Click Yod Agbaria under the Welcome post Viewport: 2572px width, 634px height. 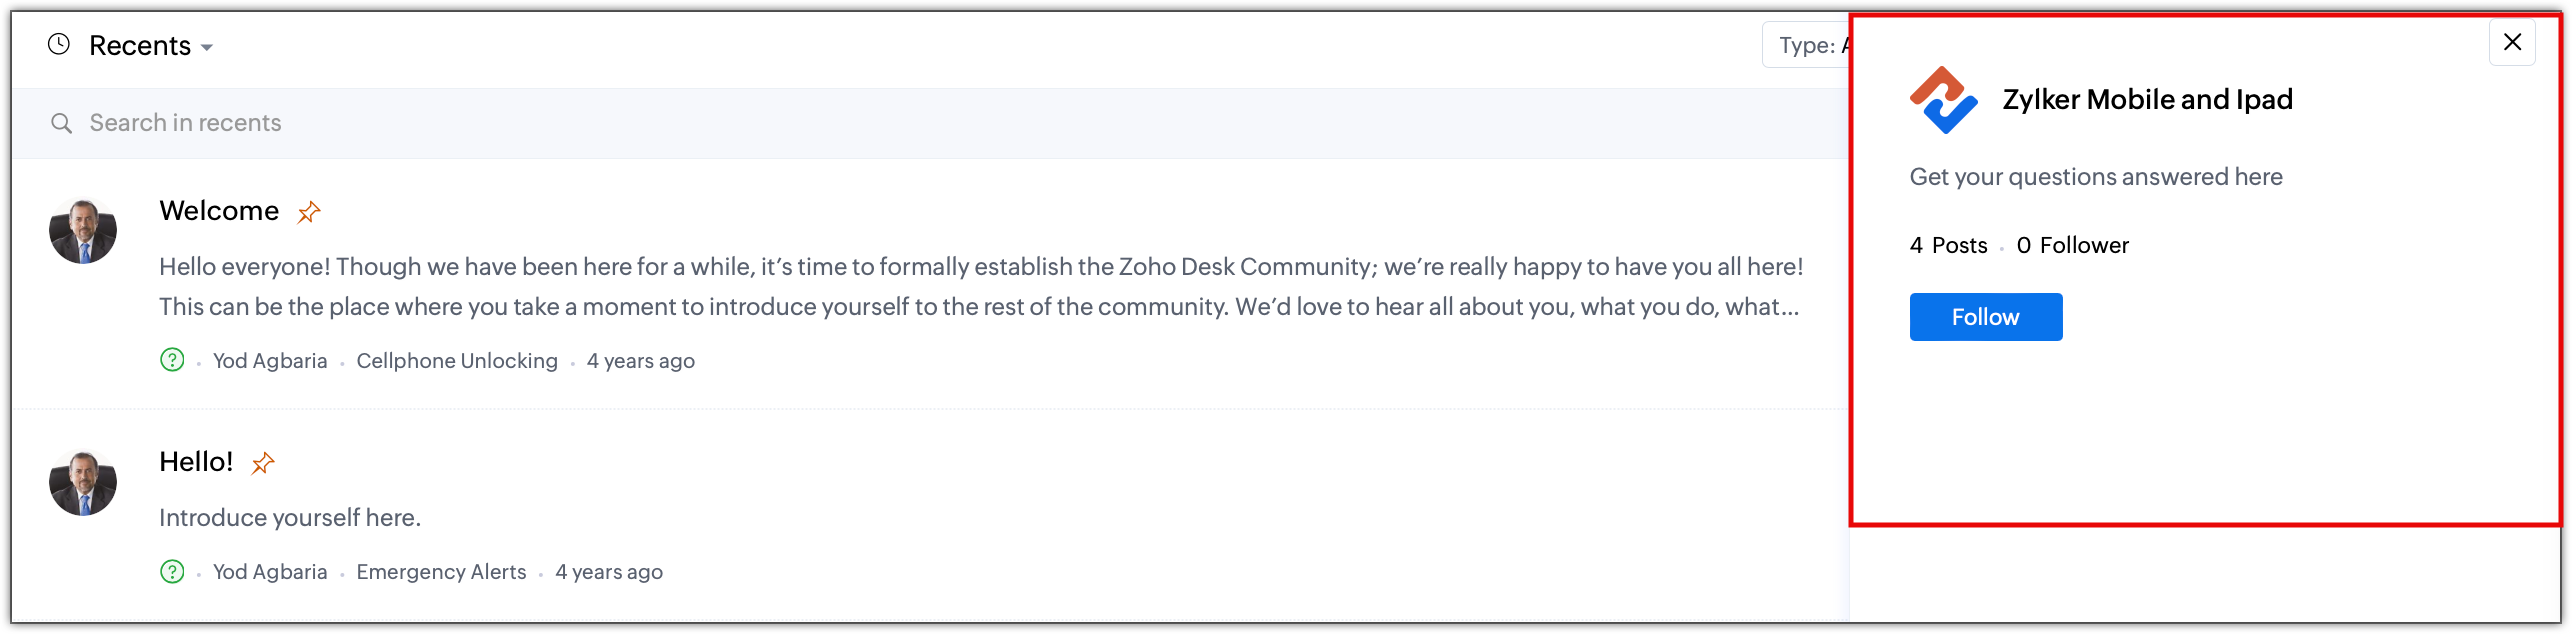(270, 361)
